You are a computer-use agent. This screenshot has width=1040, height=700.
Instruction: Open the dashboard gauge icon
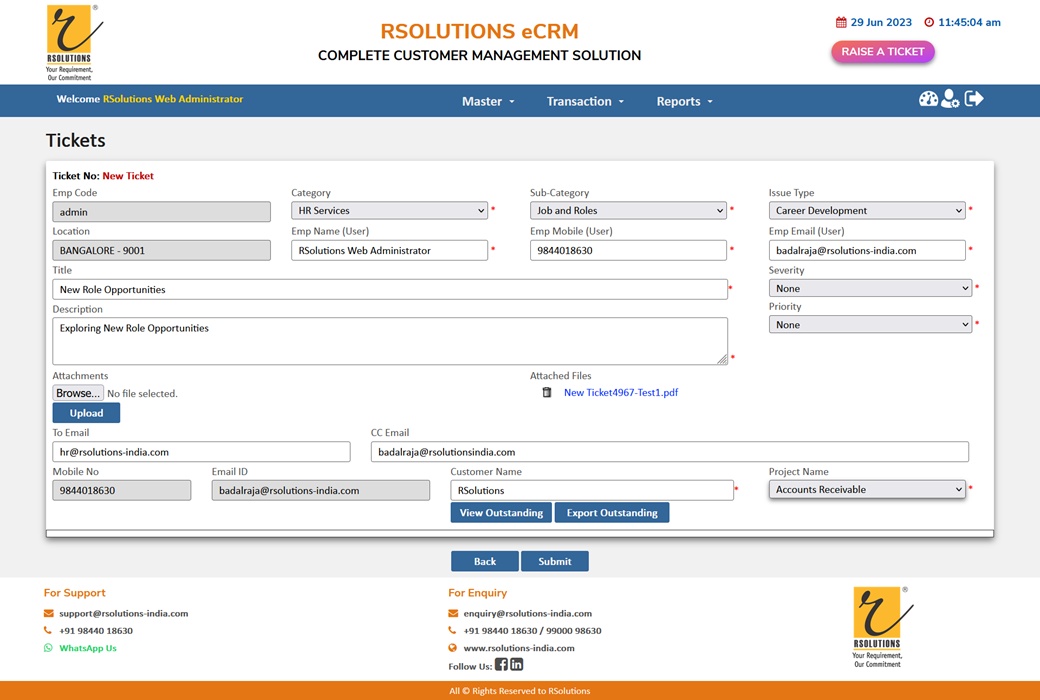pos(928,99)
